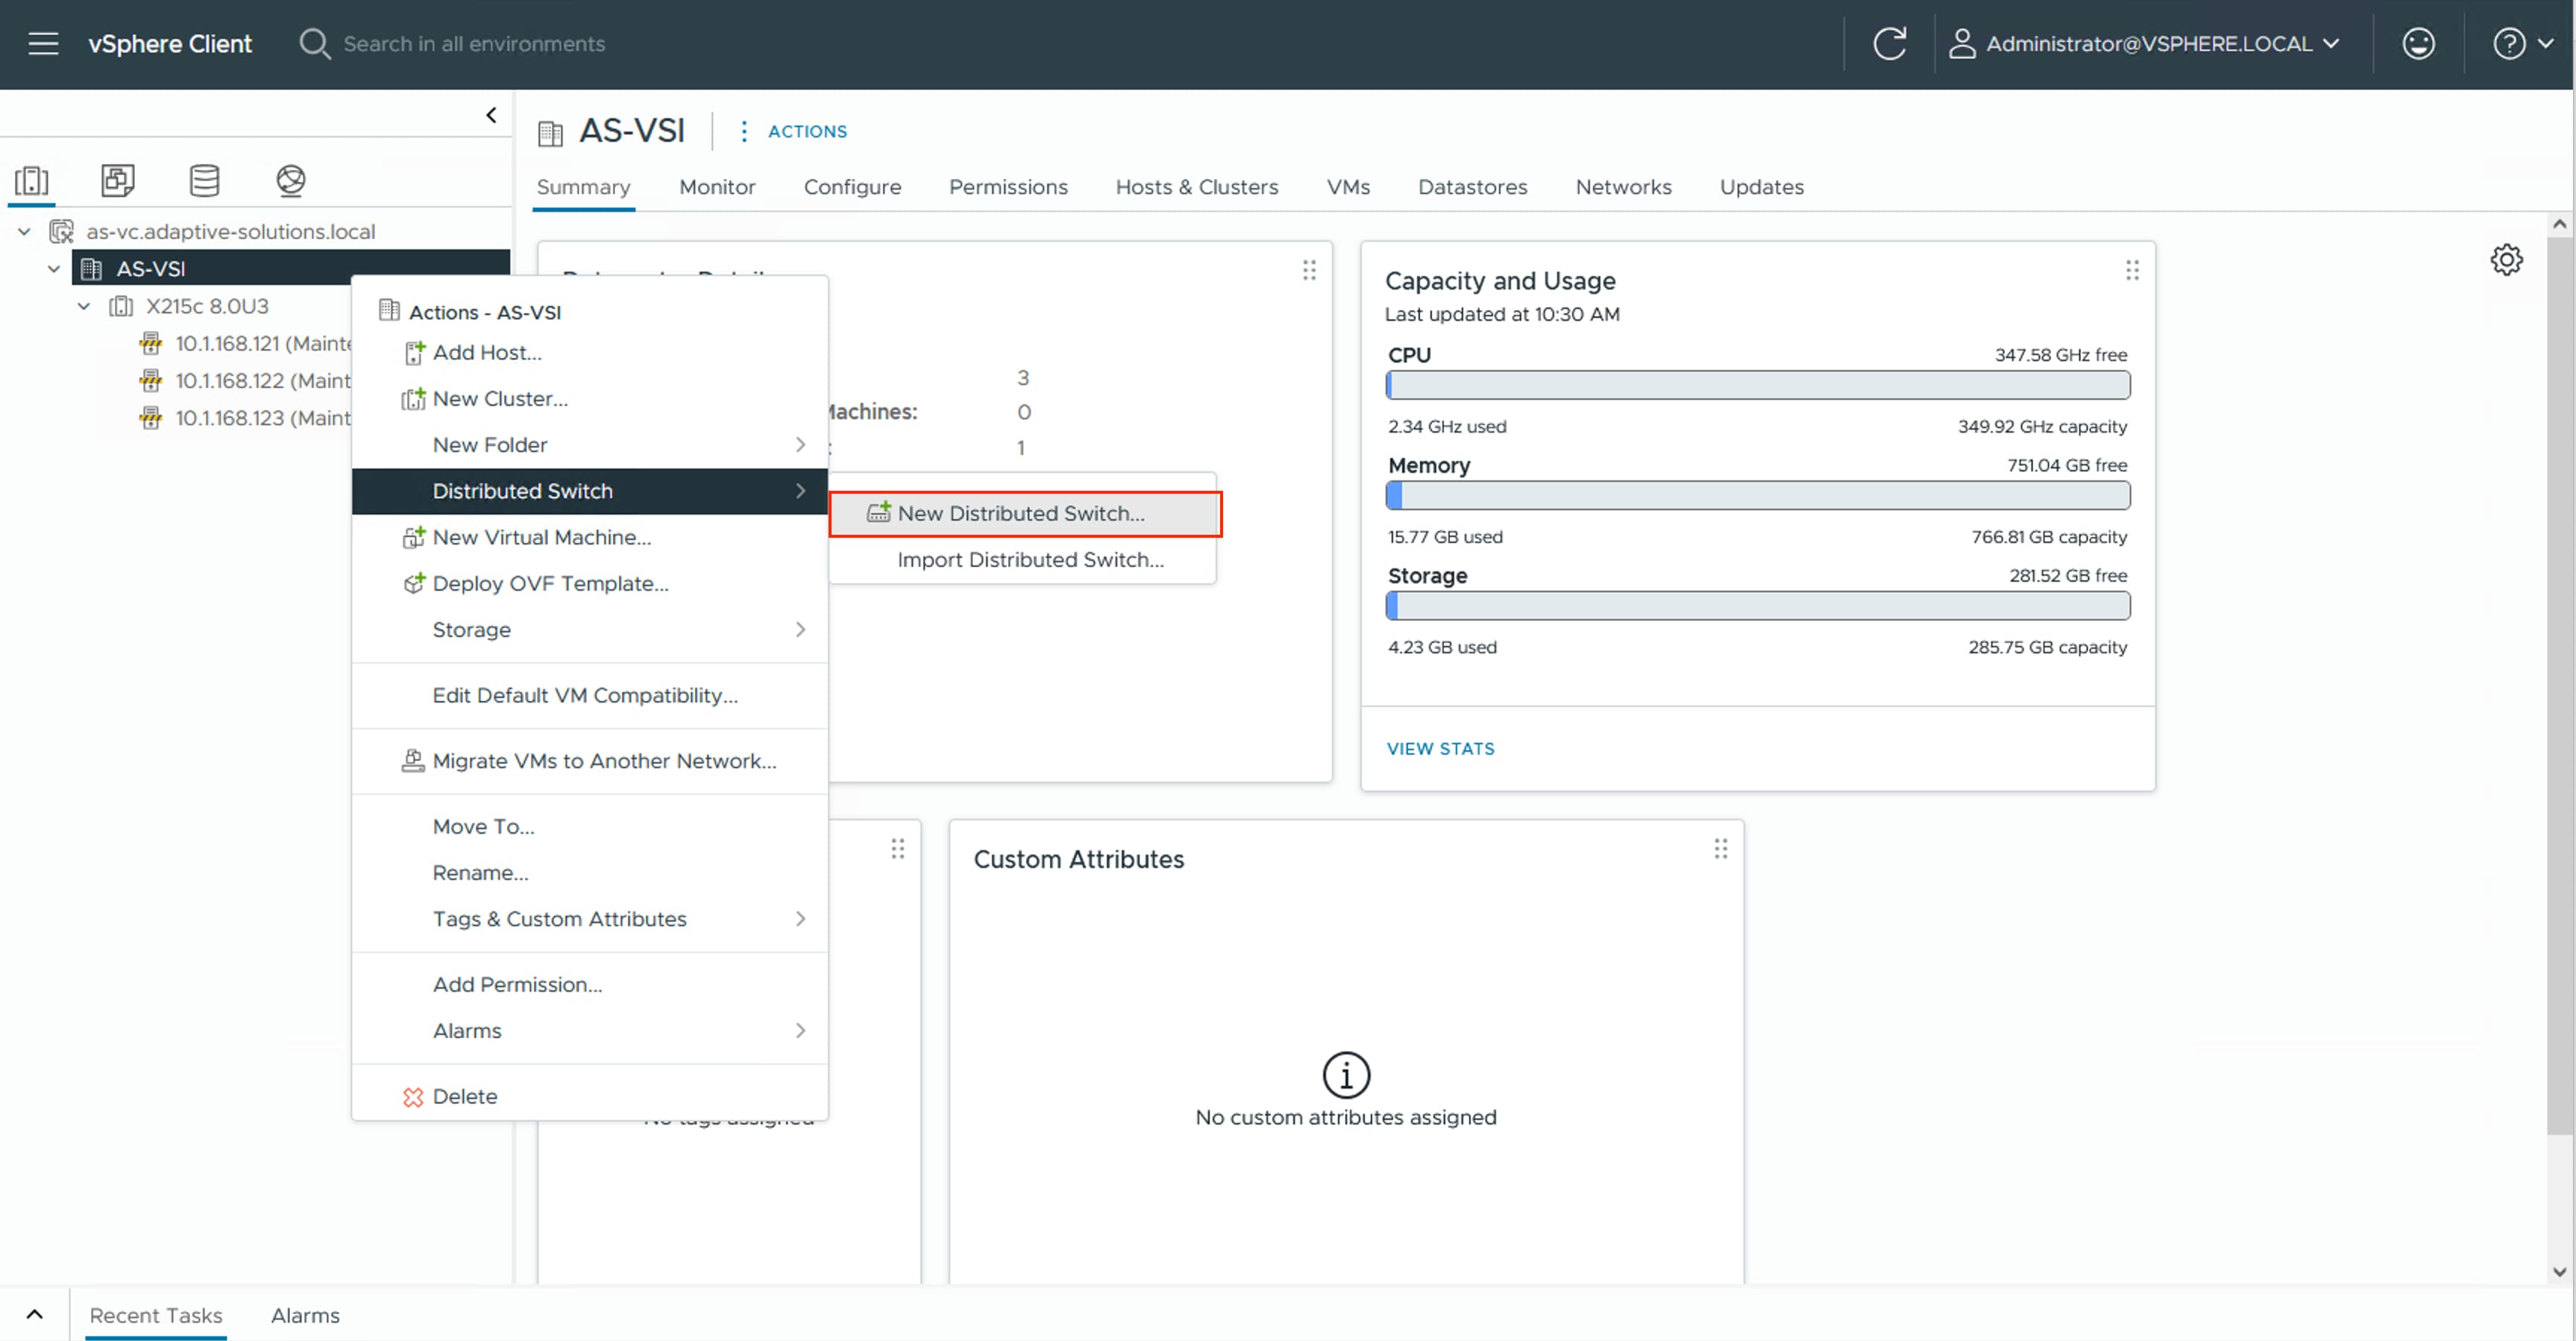Refresh inventory with the refresh icon
The width and height of the screenshot is (2576, 1341).
coord(1890,43)
